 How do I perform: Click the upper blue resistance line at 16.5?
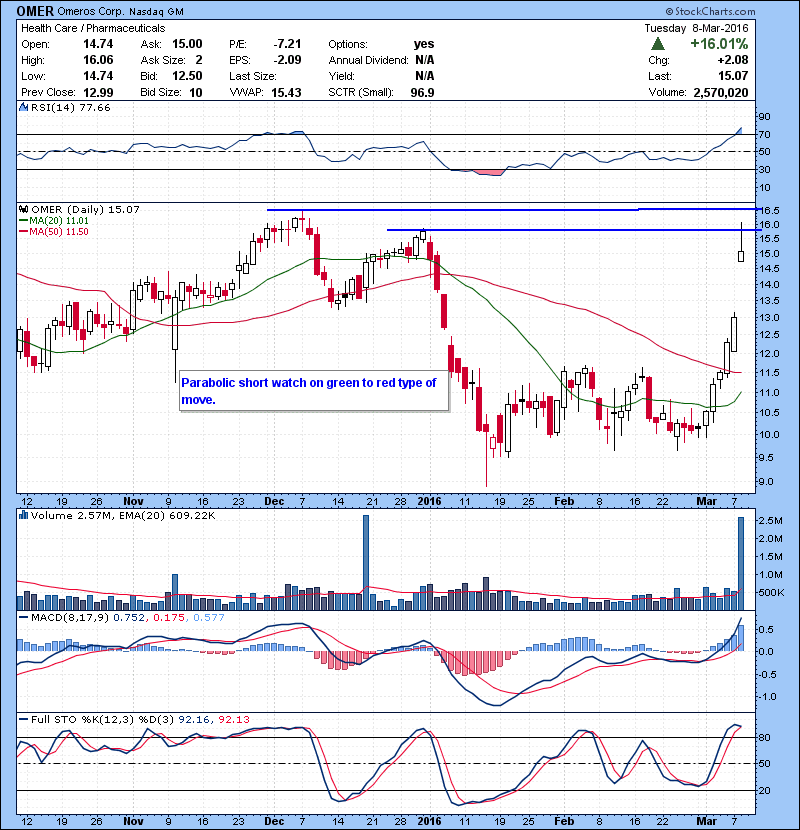(x=513, y=210)
